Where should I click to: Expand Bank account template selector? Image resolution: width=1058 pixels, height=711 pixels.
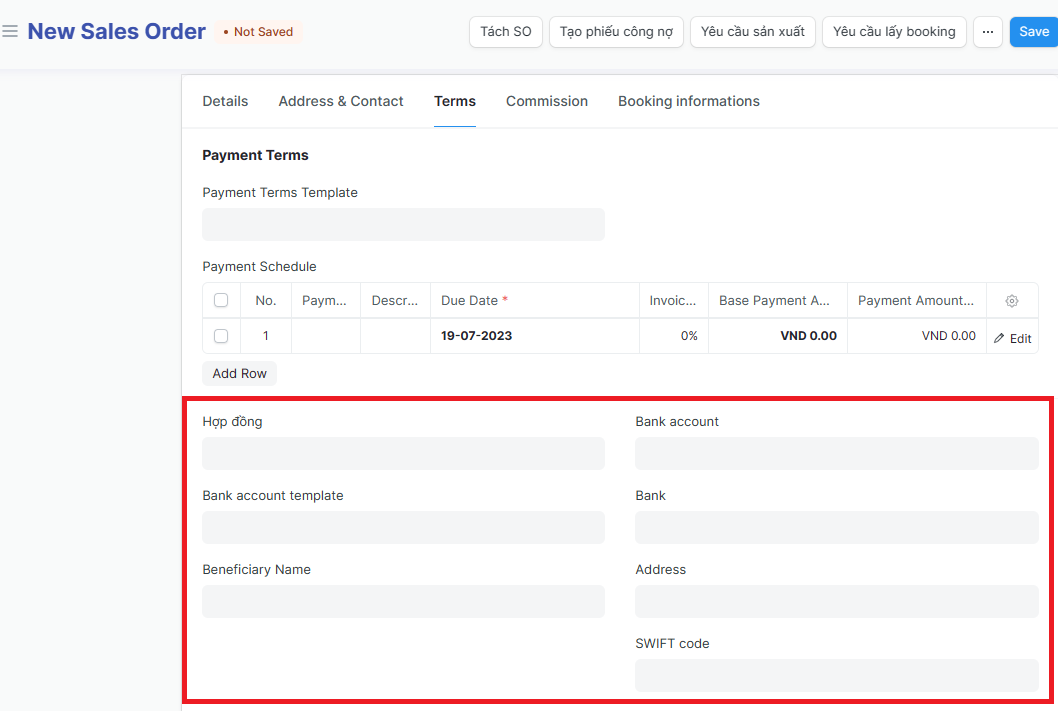point(403,527)
